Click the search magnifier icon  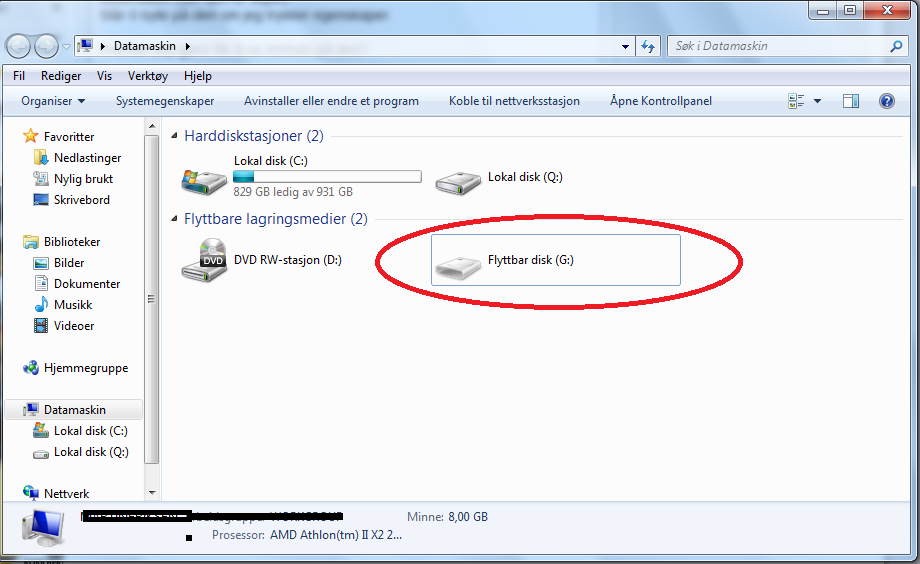(895, 46)
